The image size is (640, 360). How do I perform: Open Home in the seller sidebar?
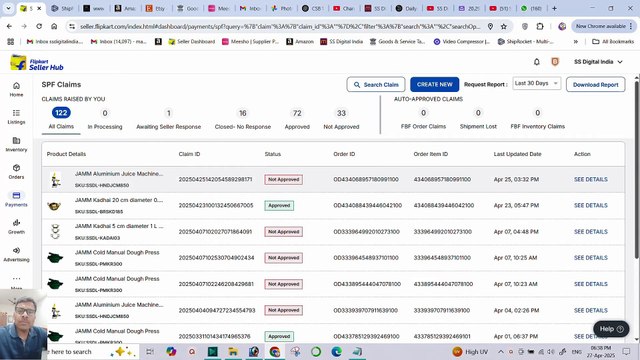[16, 89]
